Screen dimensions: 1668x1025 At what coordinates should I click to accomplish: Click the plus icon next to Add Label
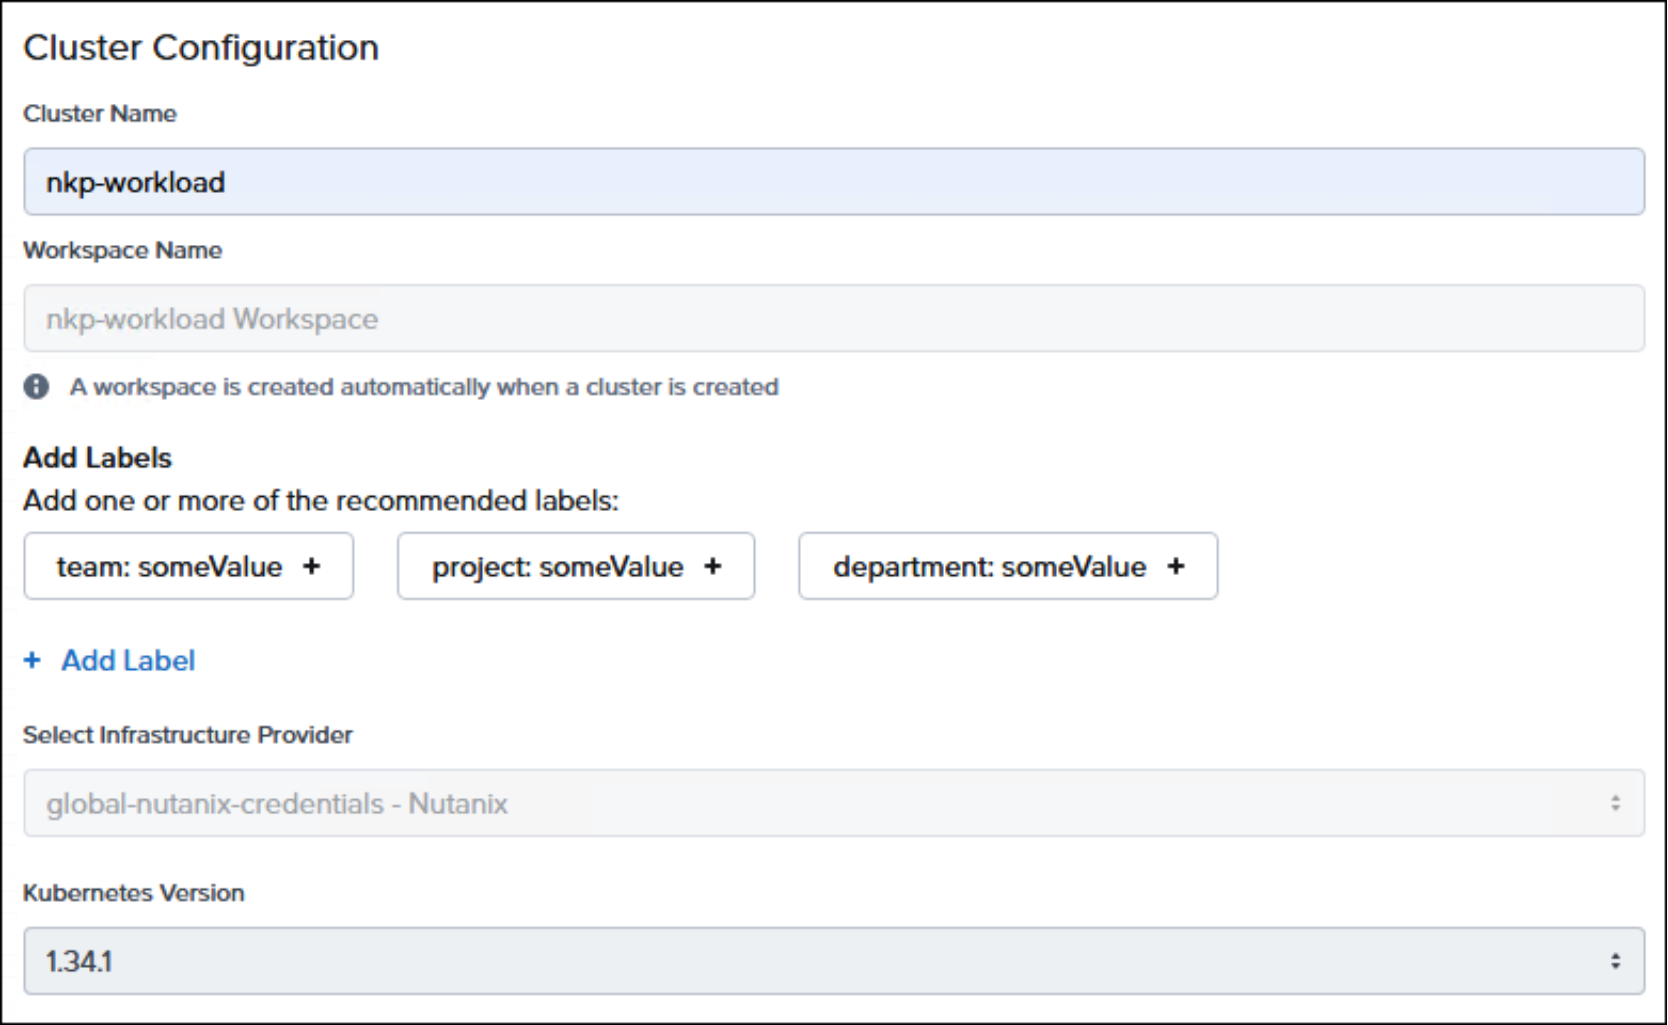click(x=33, y=660)
